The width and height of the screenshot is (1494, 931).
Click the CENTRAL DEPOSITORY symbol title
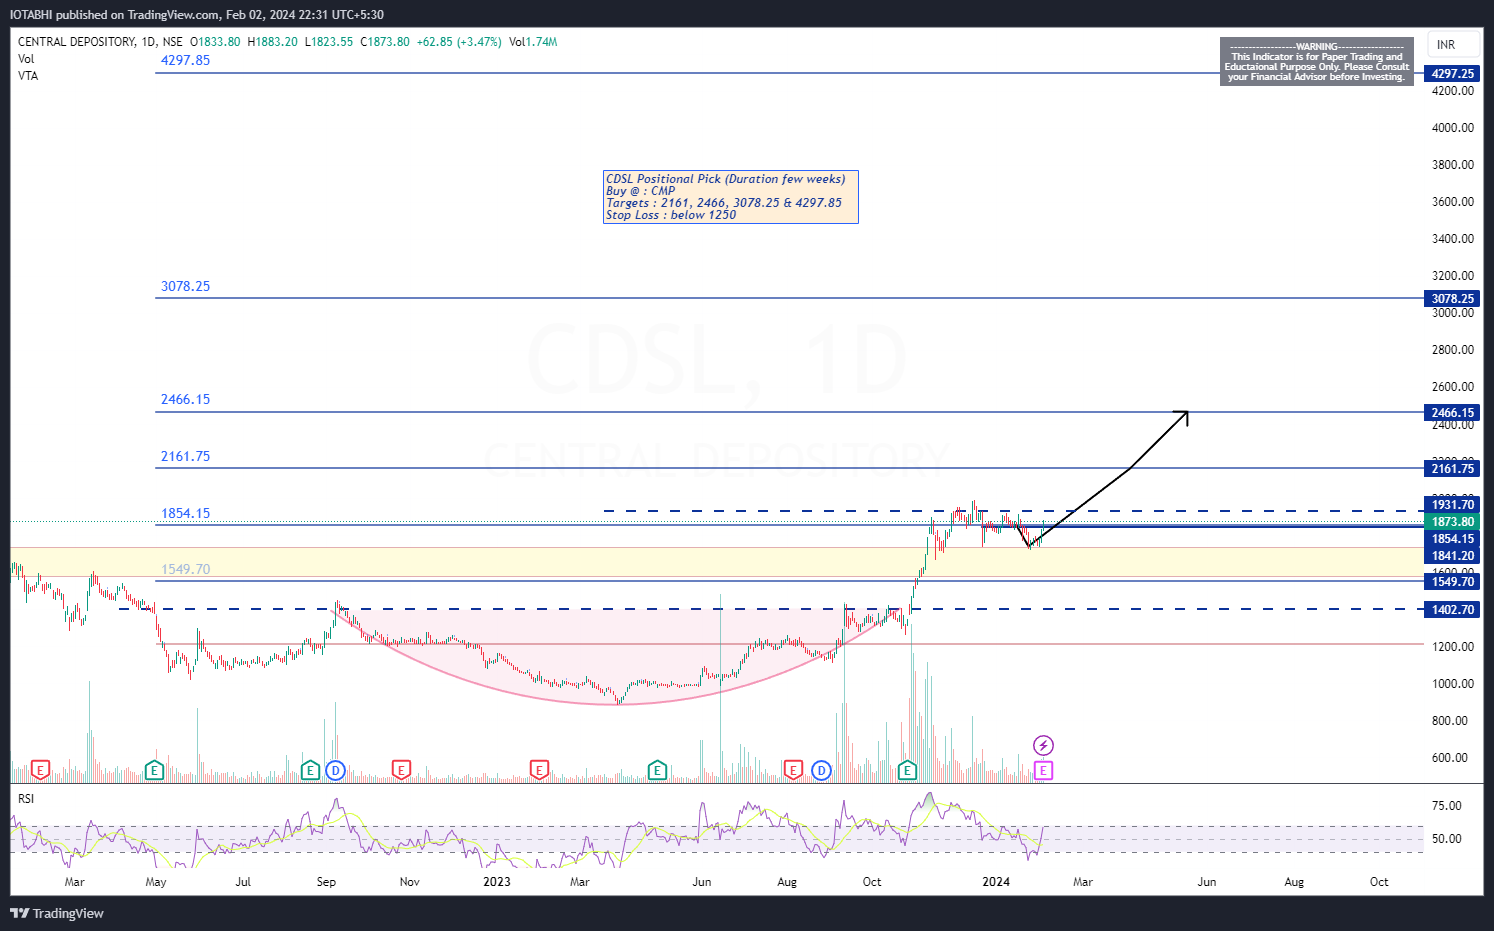tap(76, 42)
